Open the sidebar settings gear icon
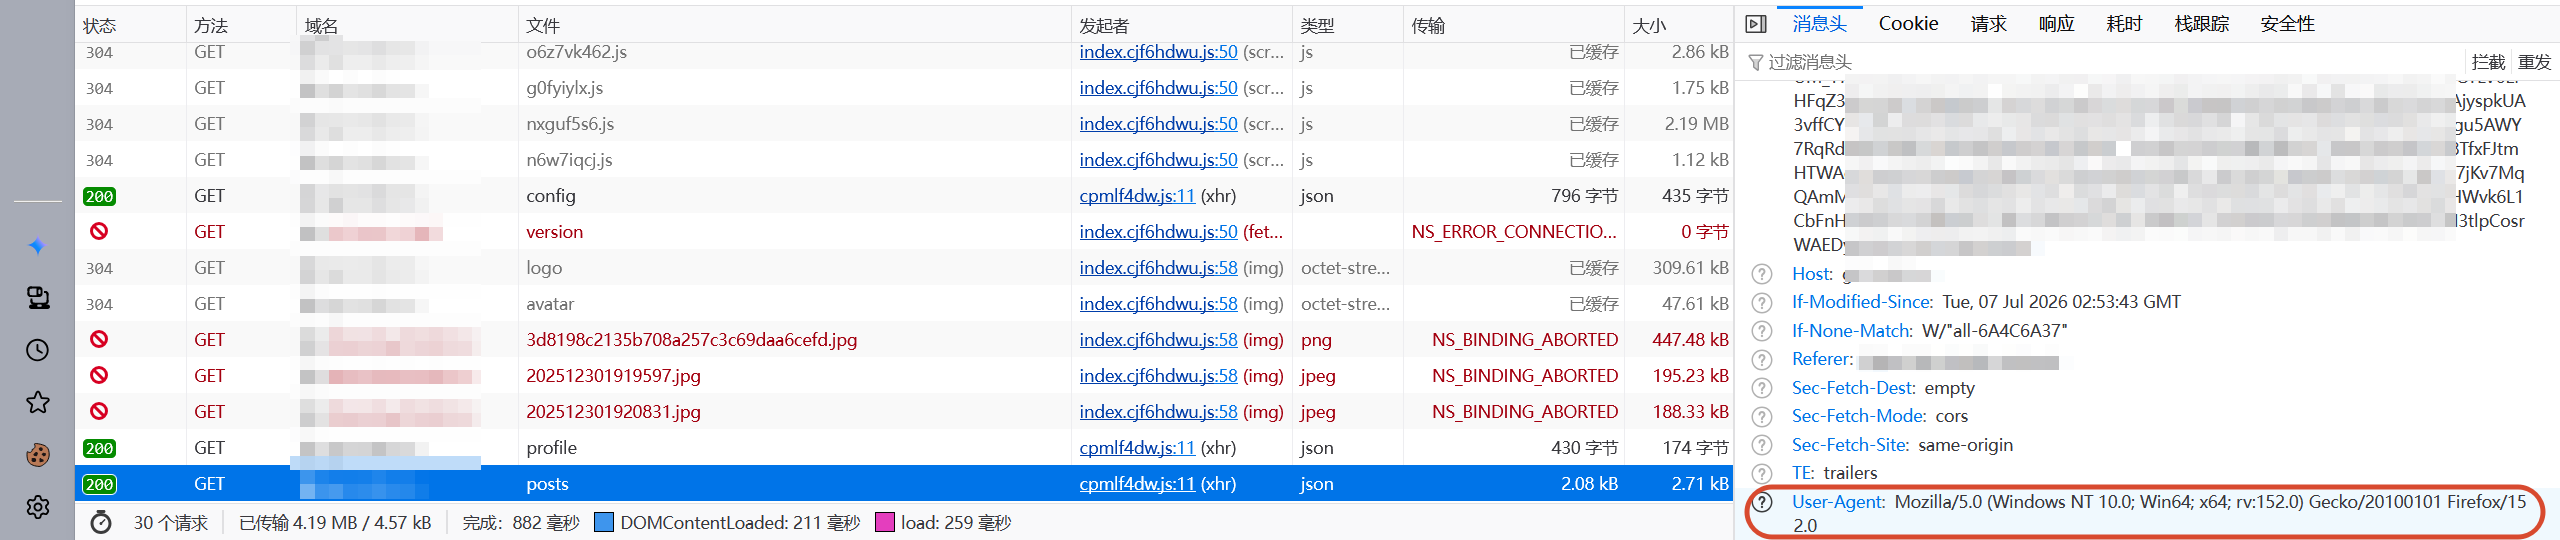The image size is (2560, 540). click(37, 507)
